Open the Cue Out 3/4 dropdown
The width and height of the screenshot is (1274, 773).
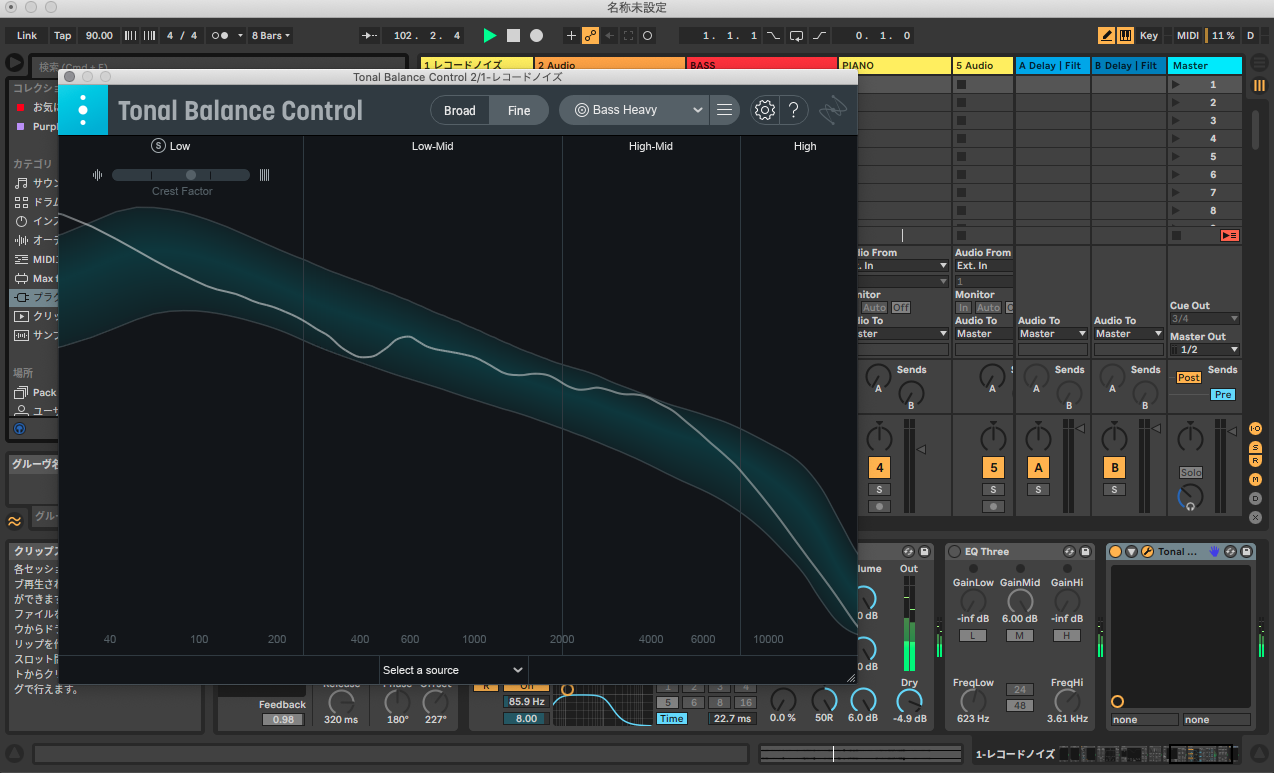(x=1205, y=319)
